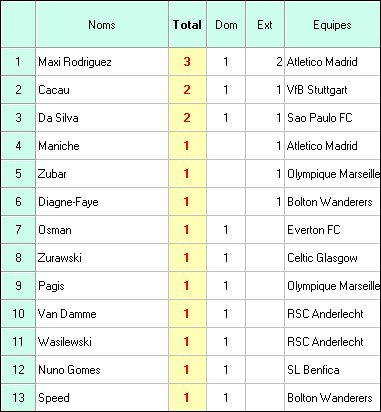Select the Pagis name cell
Screen dimensions: 381x412
102,286
